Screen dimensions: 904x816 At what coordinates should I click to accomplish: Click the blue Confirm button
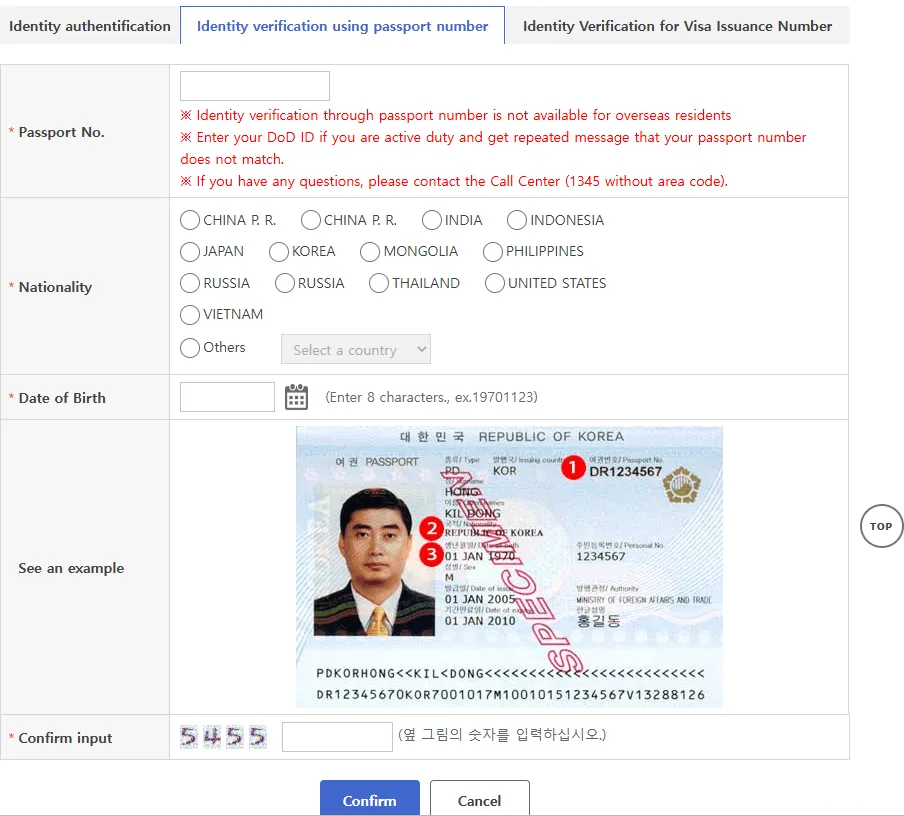tap(370, 799)
